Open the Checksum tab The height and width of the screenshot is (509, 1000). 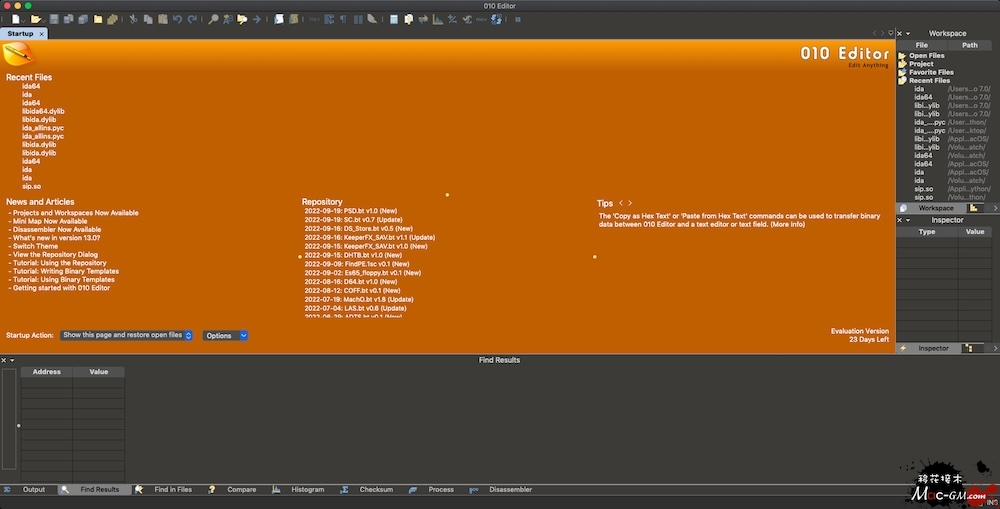pyautogui.click(x=375, y=490)
